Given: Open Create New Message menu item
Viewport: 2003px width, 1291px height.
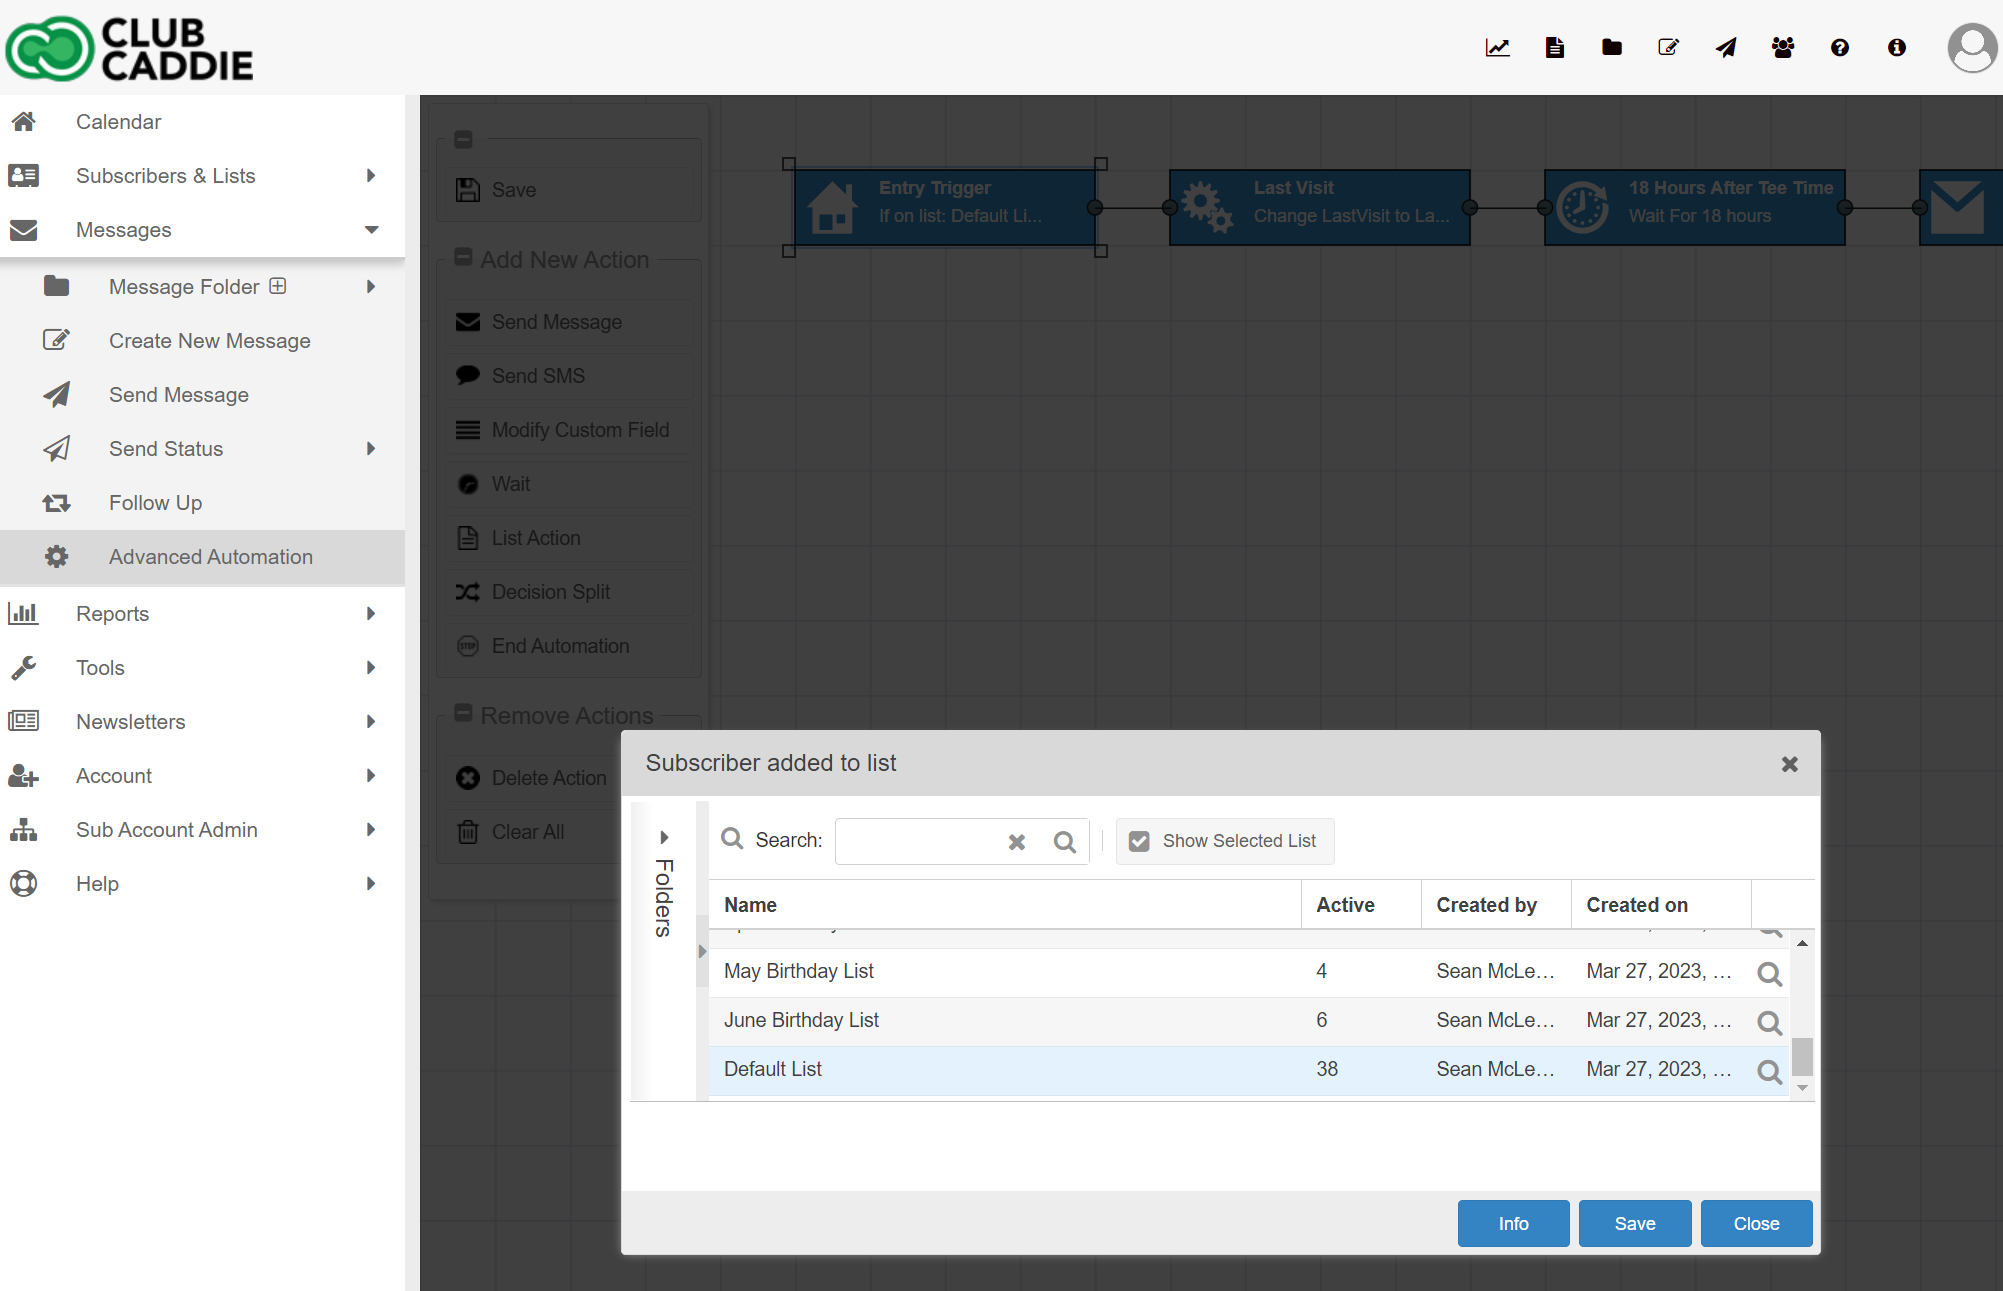Looking at the screenshot, I should pyautogui.click(x=210, y=341).
